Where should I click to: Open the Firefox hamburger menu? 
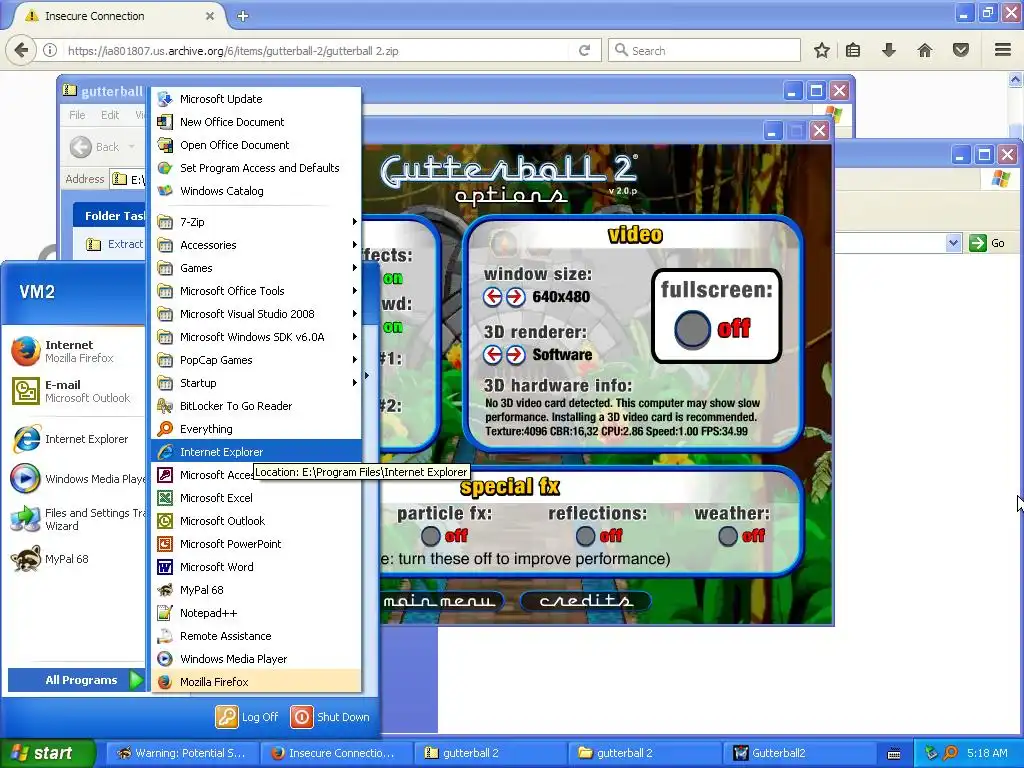pyautogui.click(x=1003, y=50)
